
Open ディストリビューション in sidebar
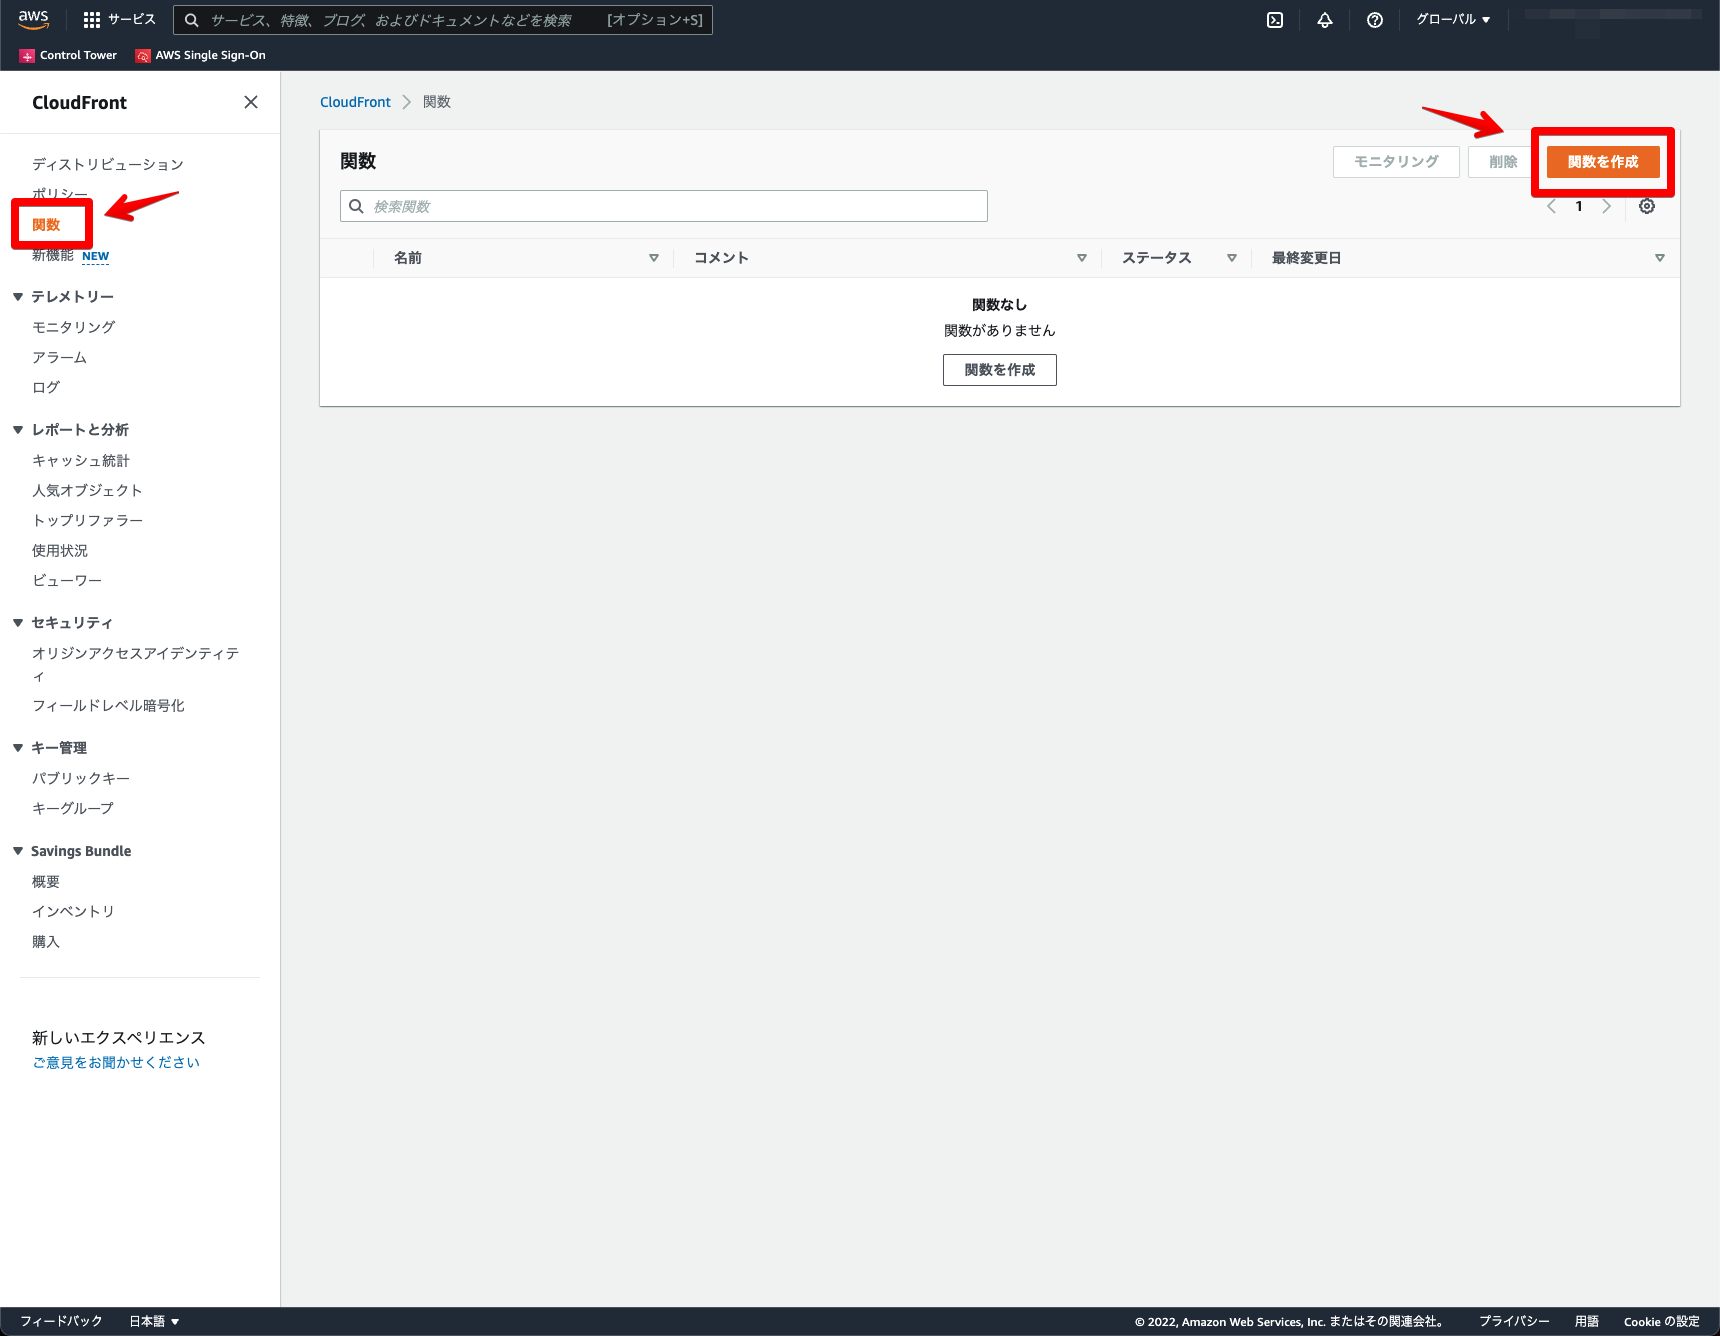(x=108, y=164)
